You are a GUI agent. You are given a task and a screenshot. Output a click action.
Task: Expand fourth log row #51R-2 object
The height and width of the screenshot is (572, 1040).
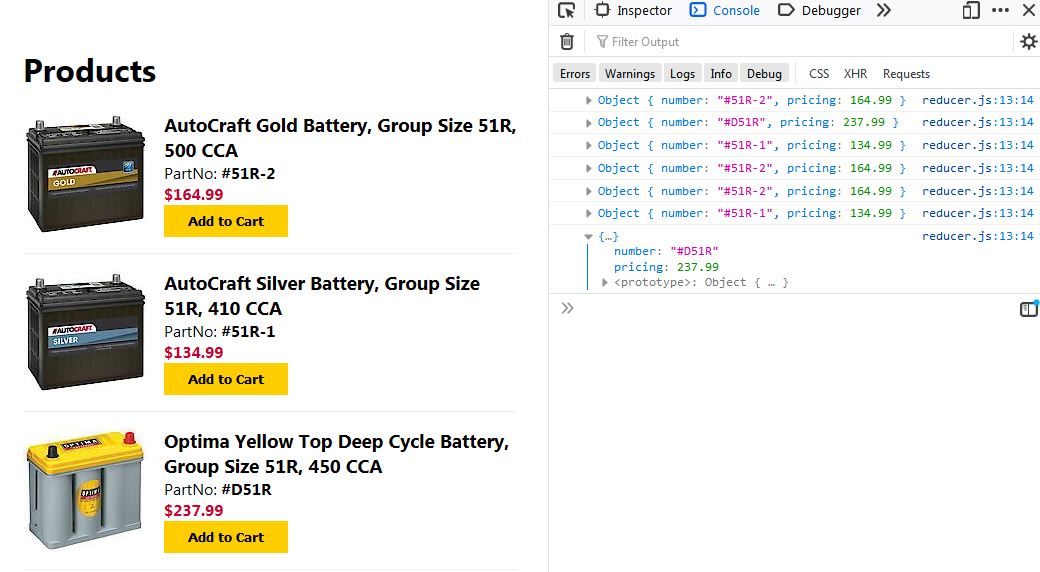point(588,169)
